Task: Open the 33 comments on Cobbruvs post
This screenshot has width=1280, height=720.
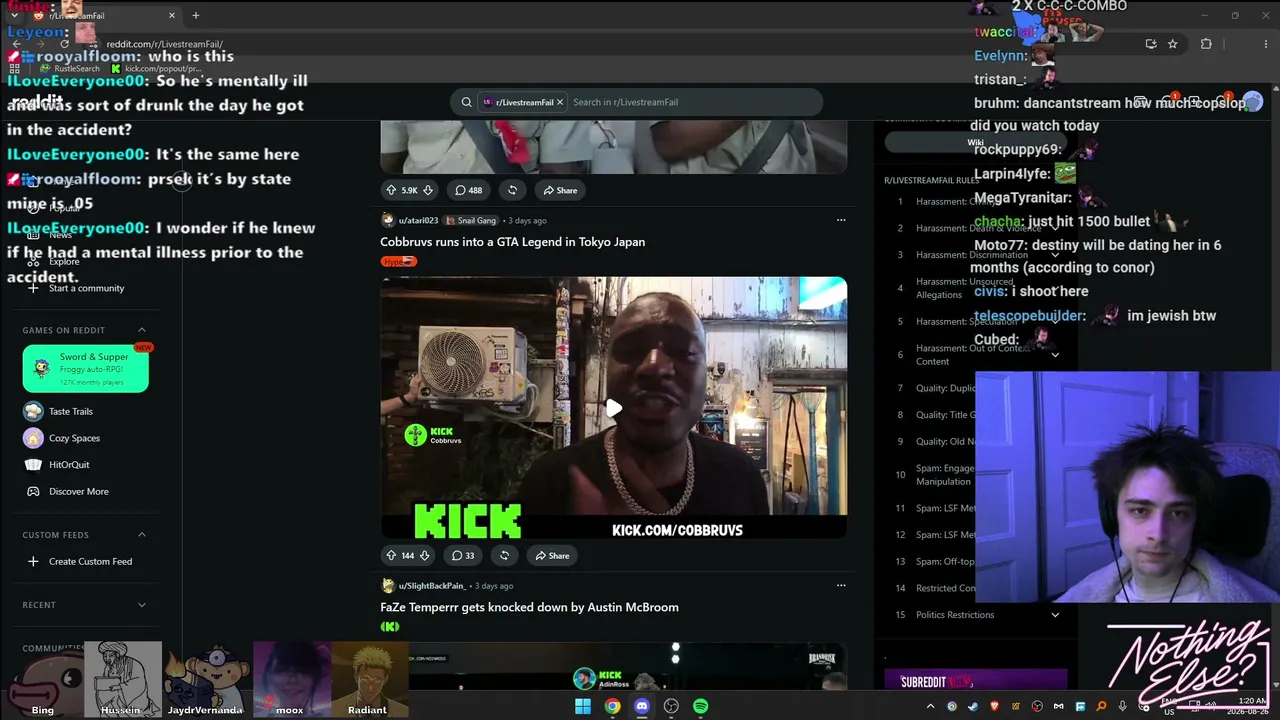Action: [463, 556]
